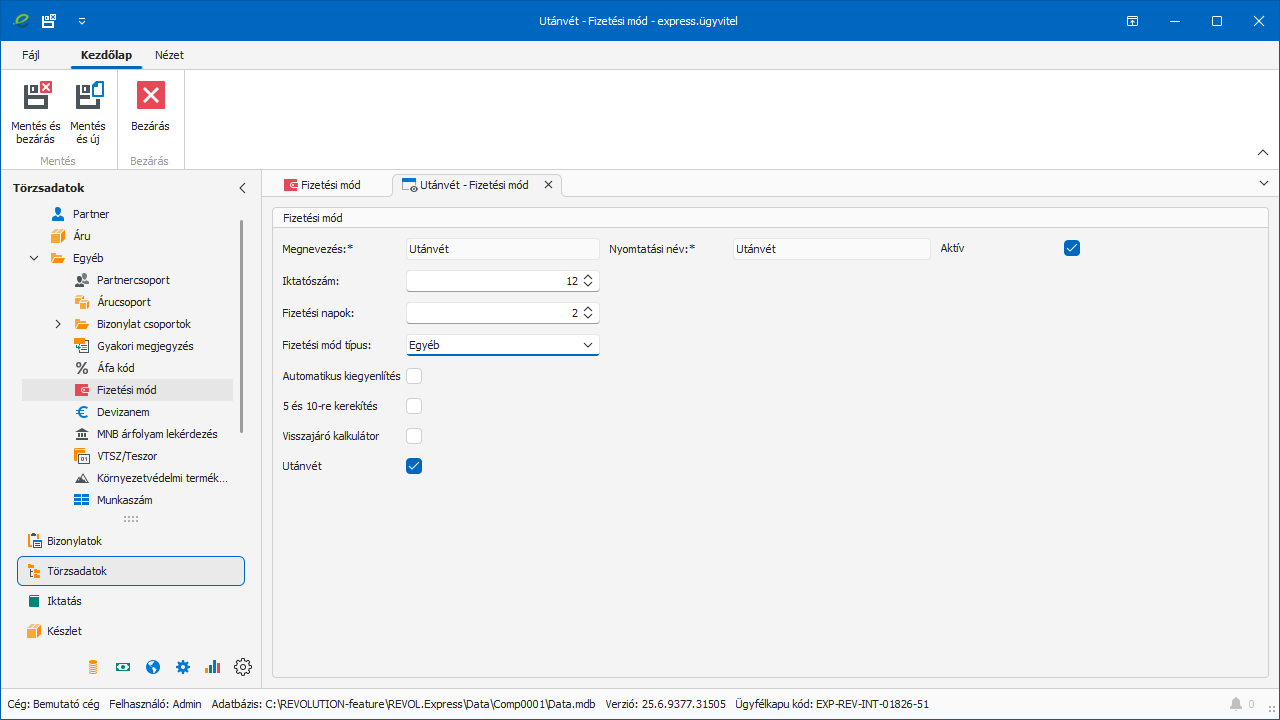Screen dimensions: 1280x720
Task: Click the notification bell in status bar
Action: (x=1236, y=704)
